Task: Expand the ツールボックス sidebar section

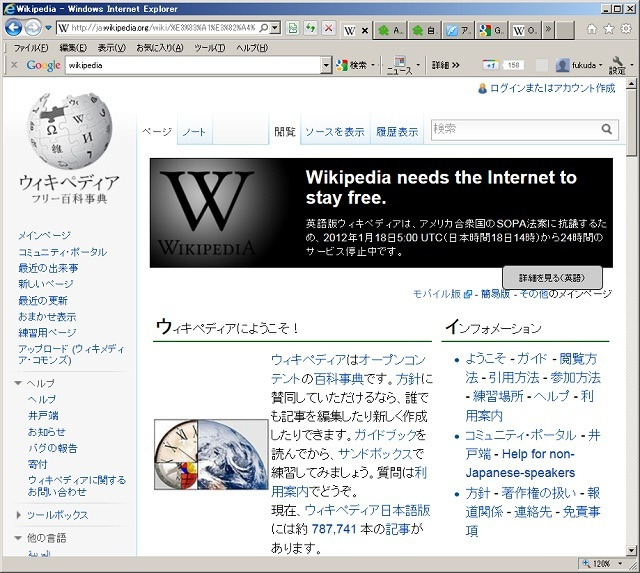Action: click(18, 515)
